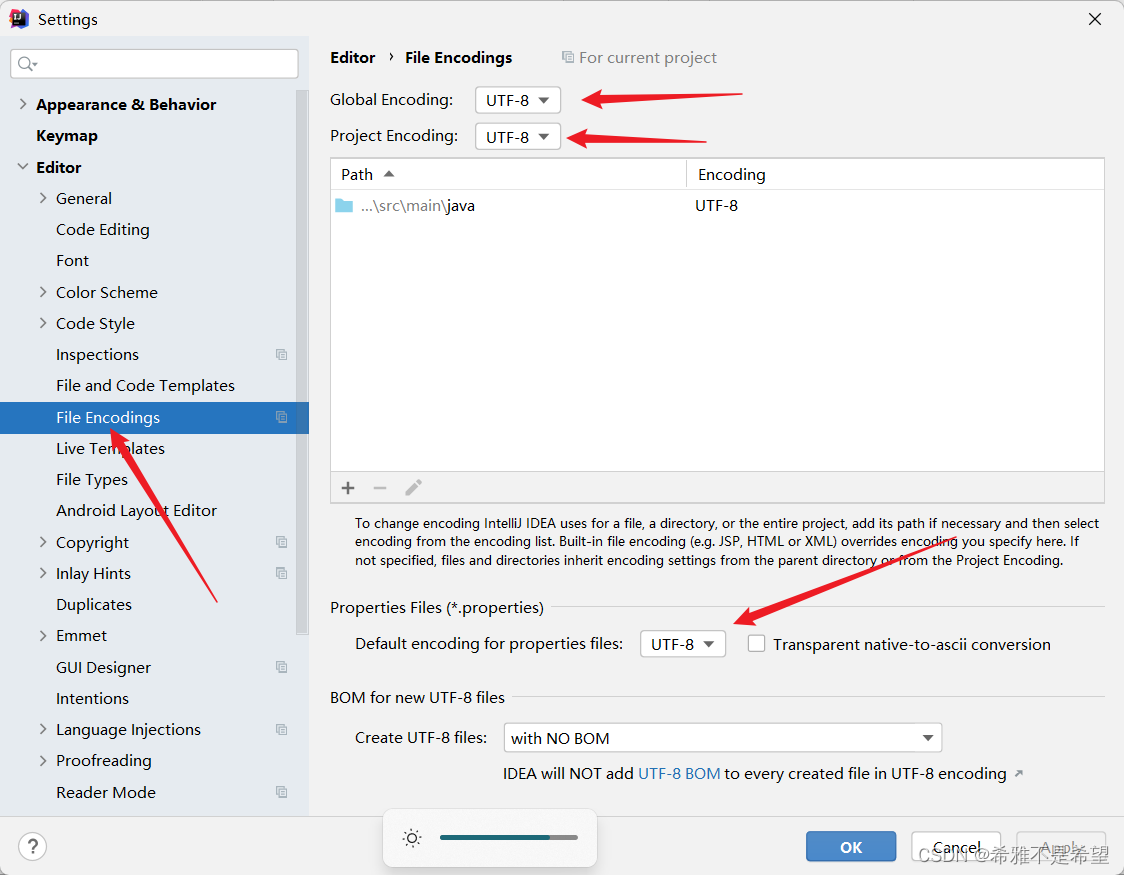Image resolution: width=1124 pixels, height=875 pixels.
Task: Click the external link arrow after BOM note
Action: (x=1019, y=774)
